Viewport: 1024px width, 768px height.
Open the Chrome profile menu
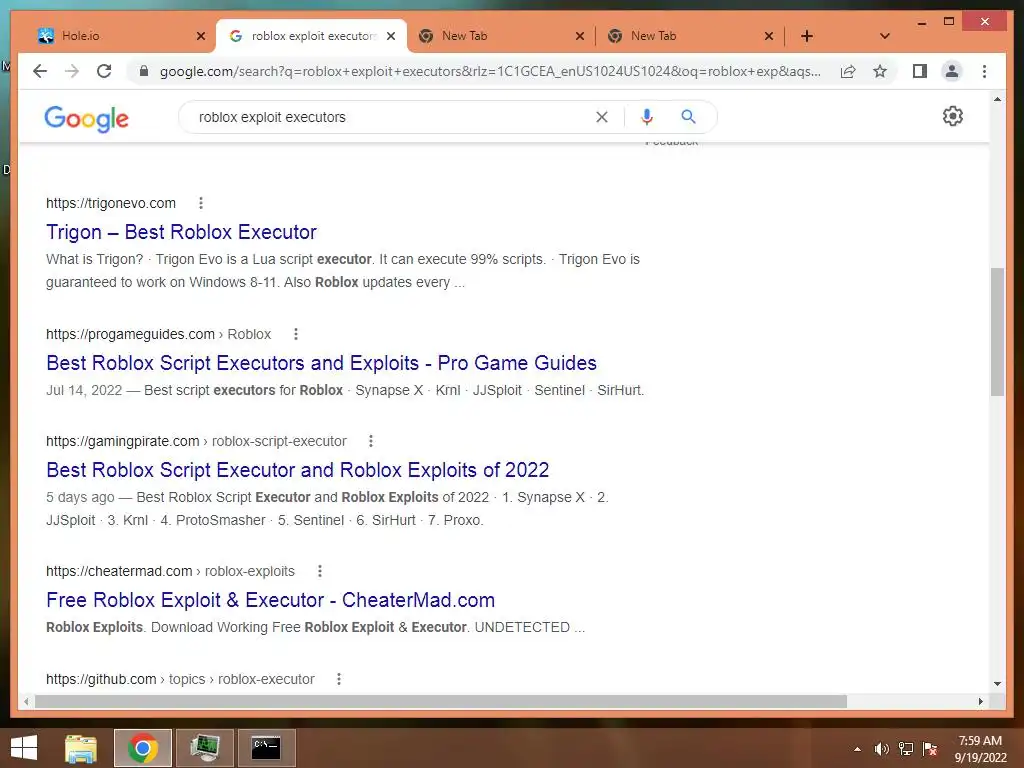952,71
